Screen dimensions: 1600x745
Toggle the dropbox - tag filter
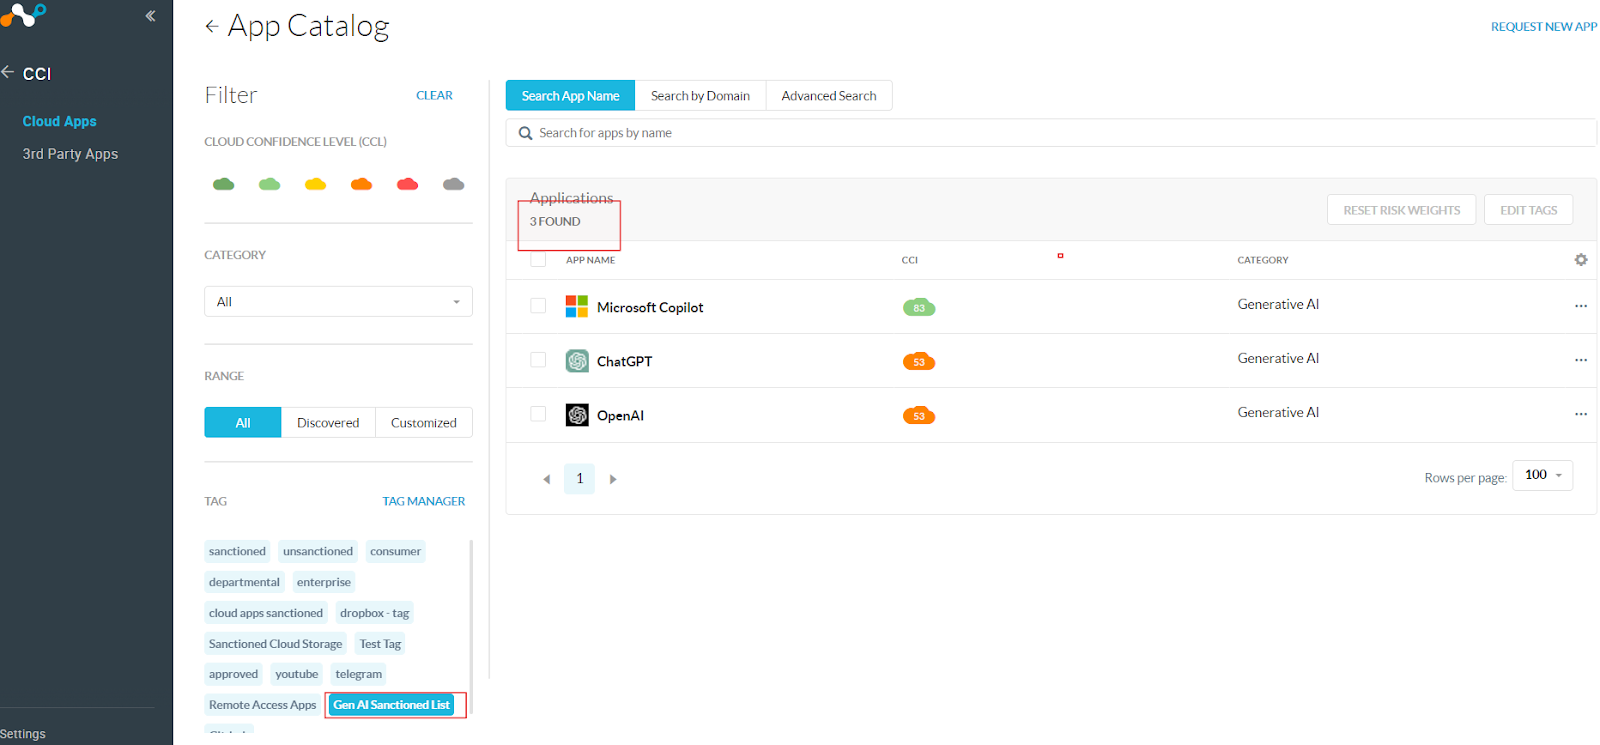[x=374, y=613]
